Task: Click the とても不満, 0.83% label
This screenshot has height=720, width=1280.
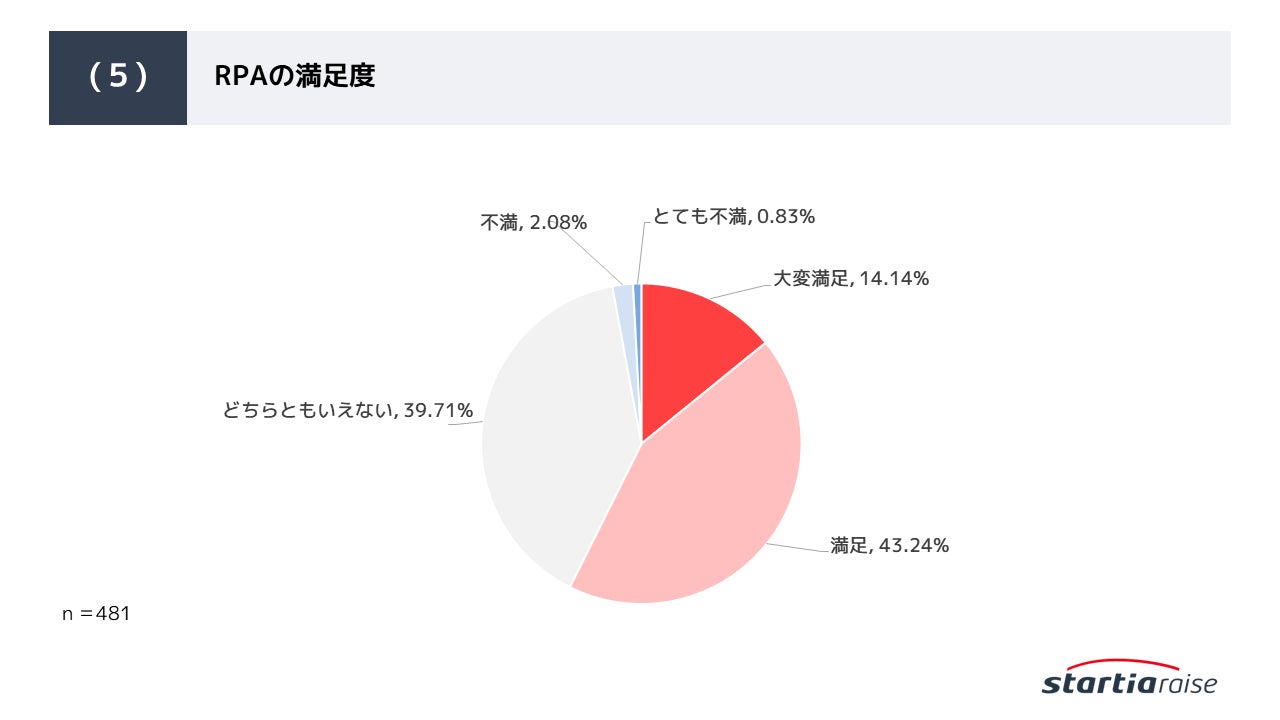Action: [734, 216]
